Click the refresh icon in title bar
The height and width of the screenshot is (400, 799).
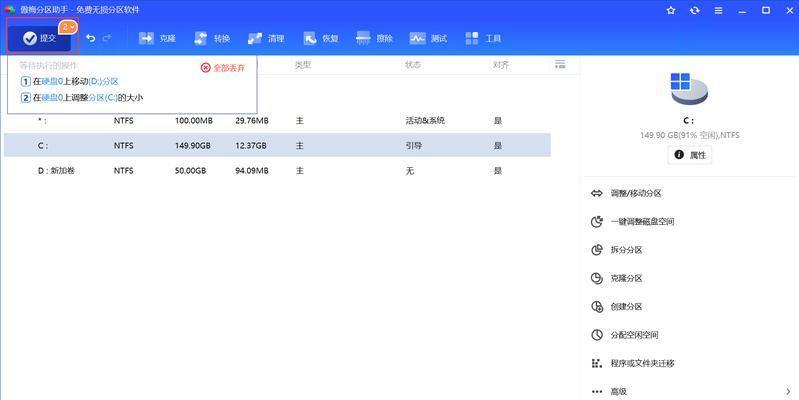tap(695, 10)
